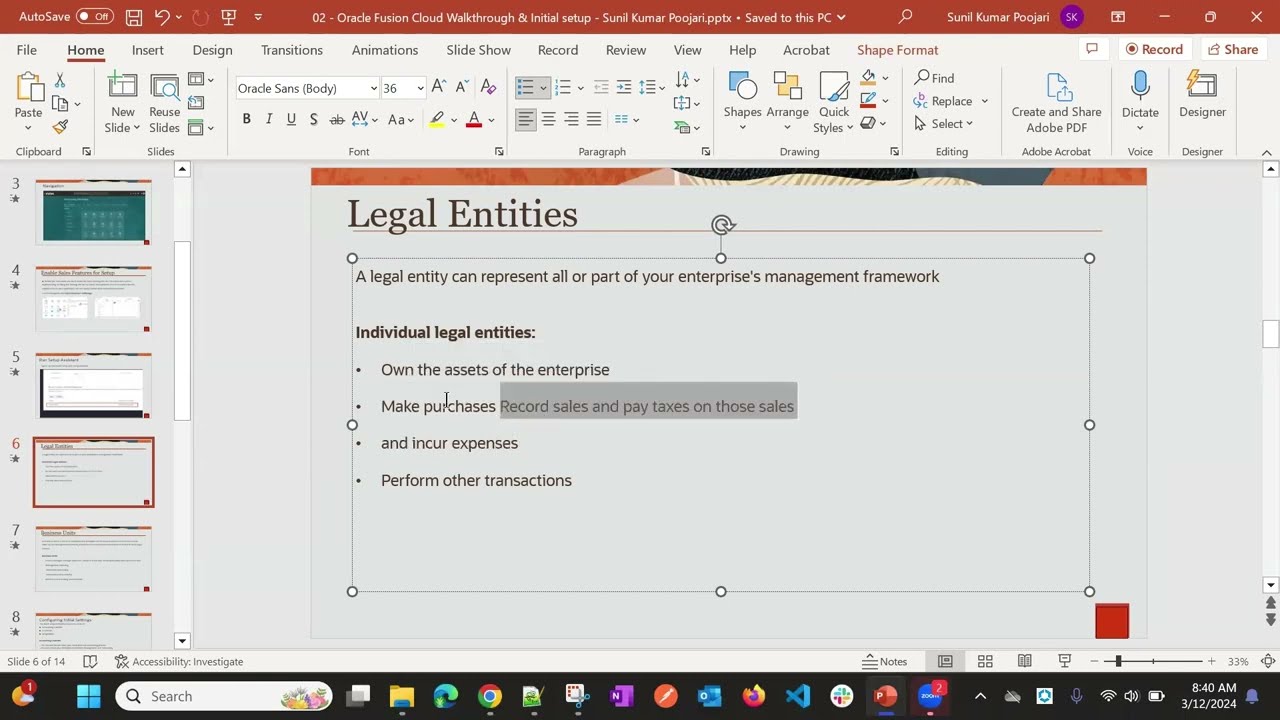Decrease font size icon

(x=463, y=88)
